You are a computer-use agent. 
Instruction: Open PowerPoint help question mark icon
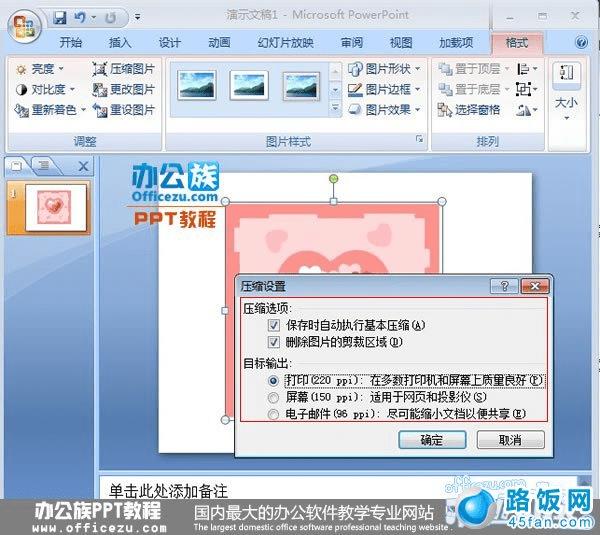(581, 42)
